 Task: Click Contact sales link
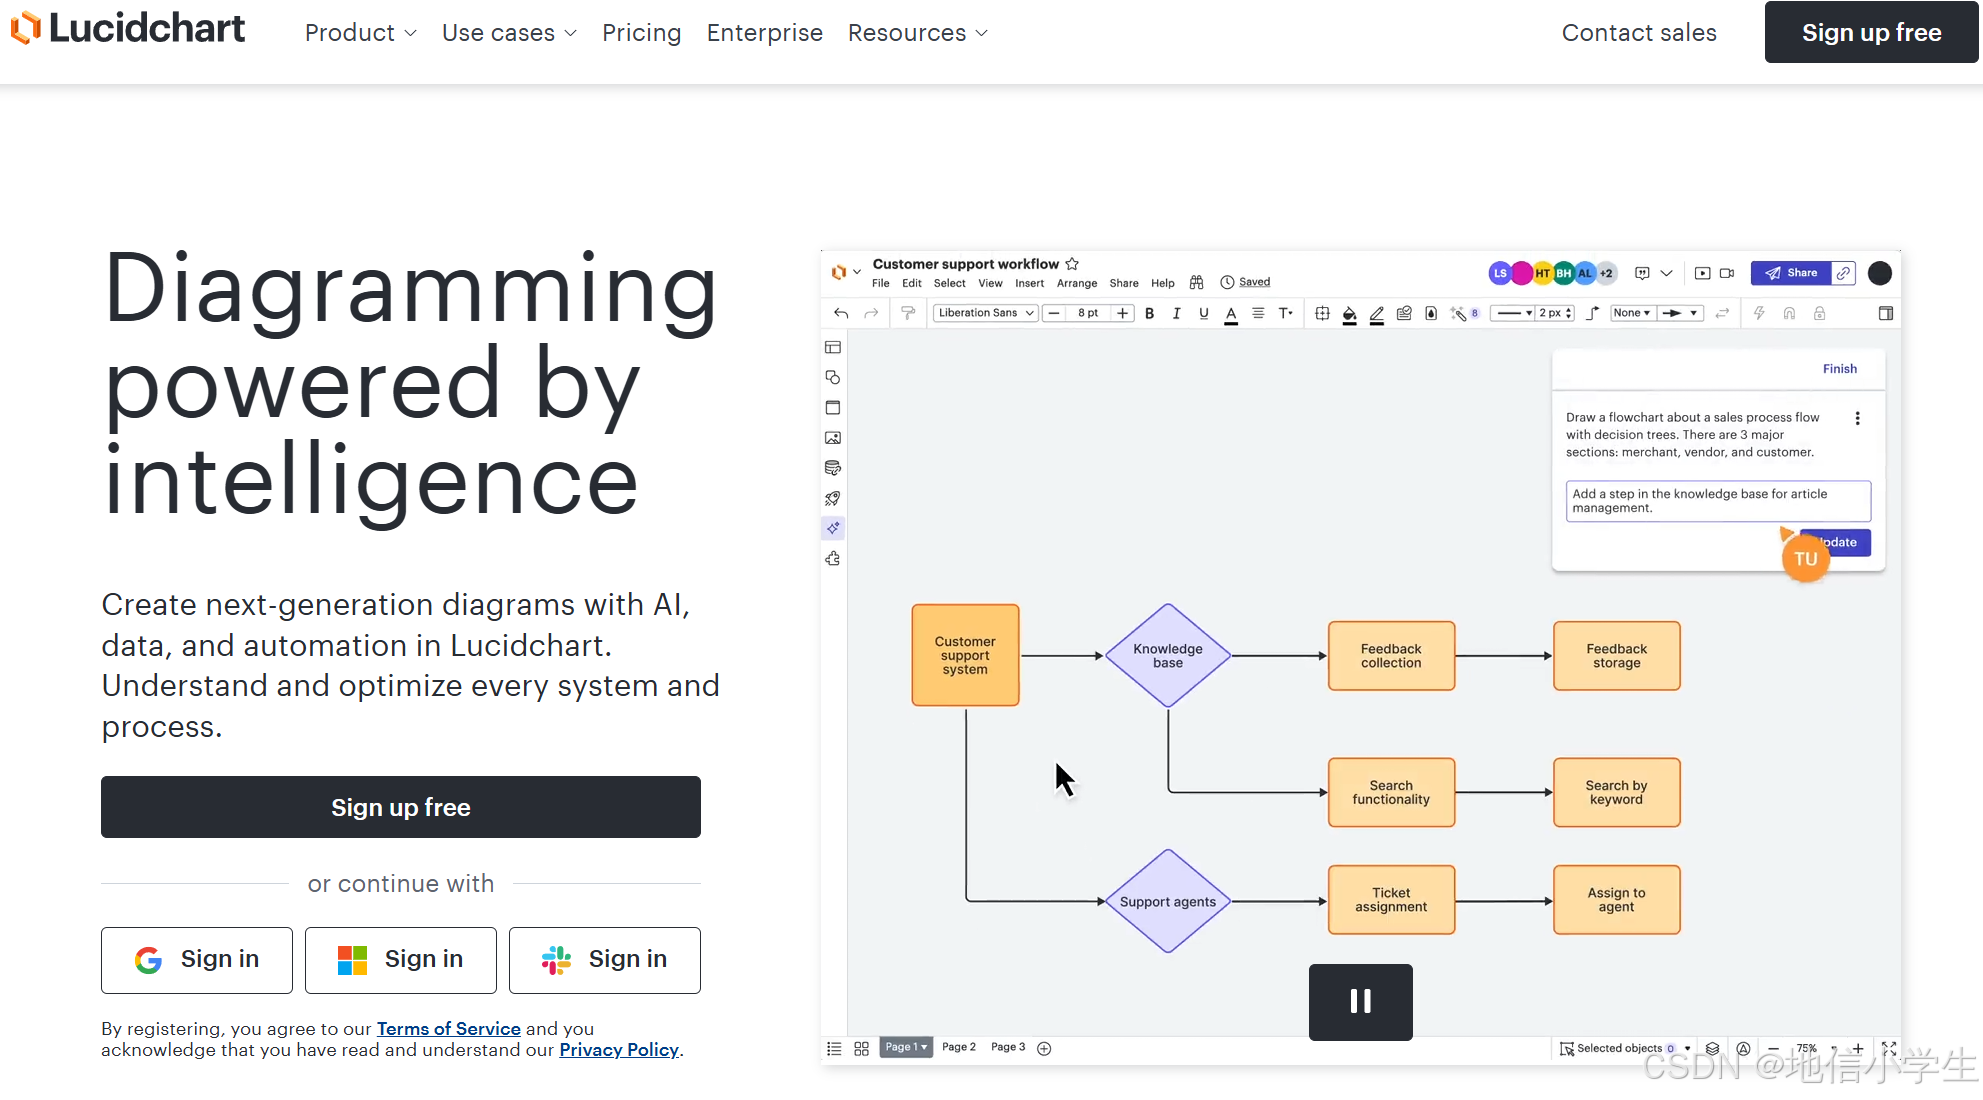1638,33
